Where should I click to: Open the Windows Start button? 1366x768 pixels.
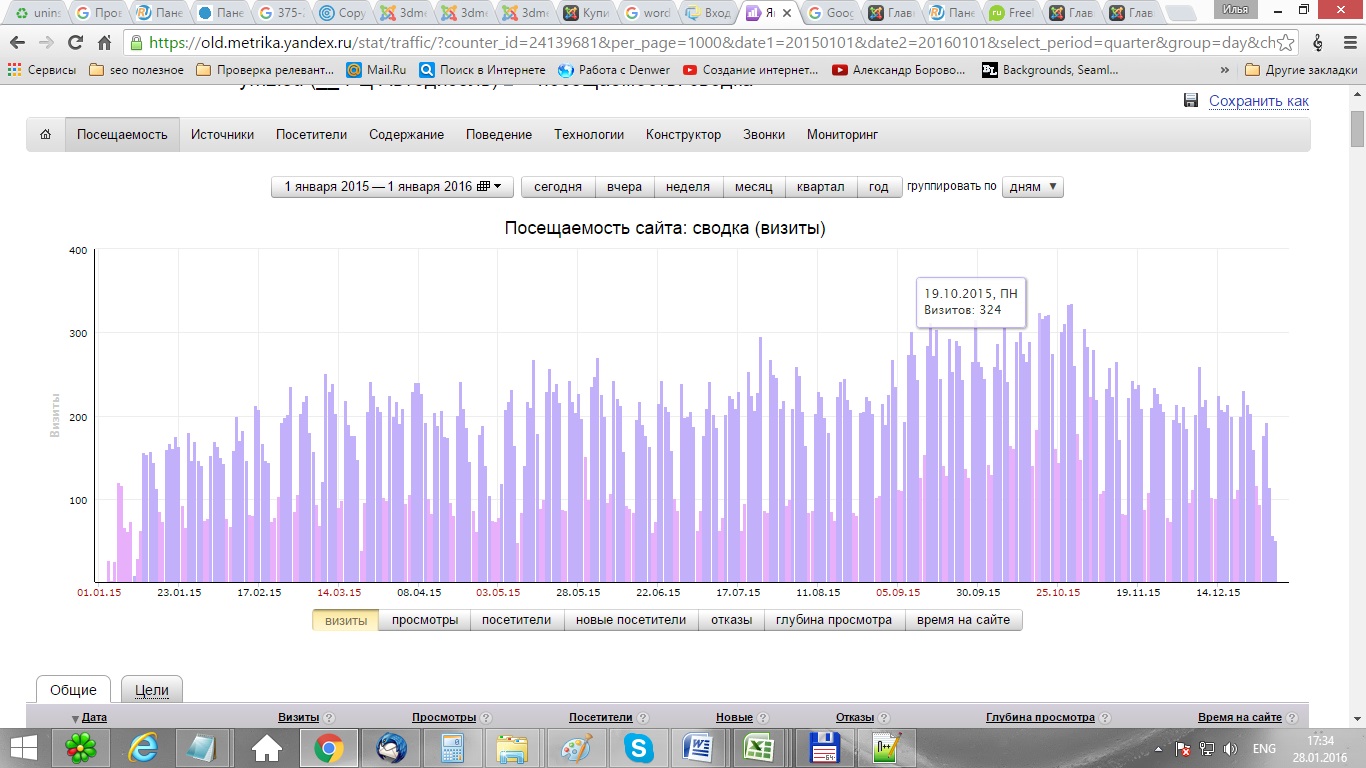(23, 748)
